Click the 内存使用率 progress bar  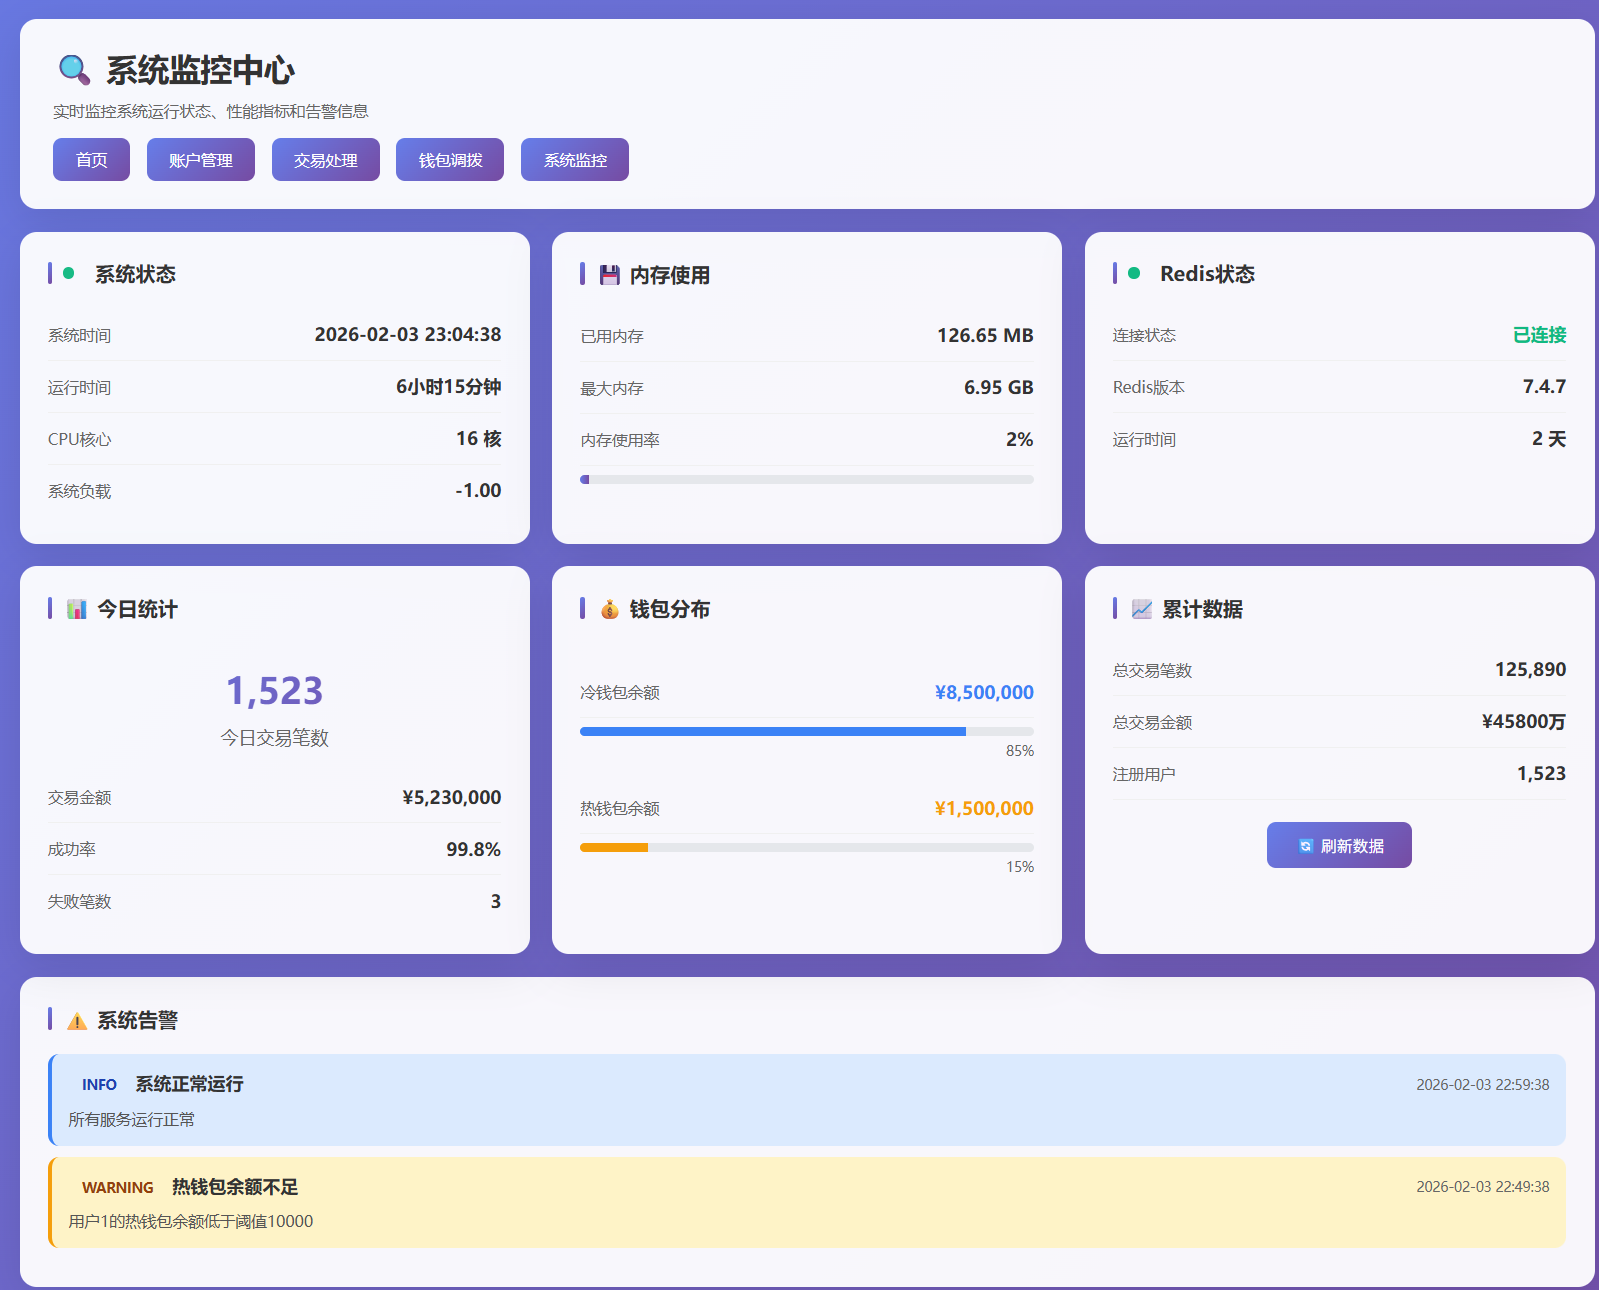click(x=807, y=480)
